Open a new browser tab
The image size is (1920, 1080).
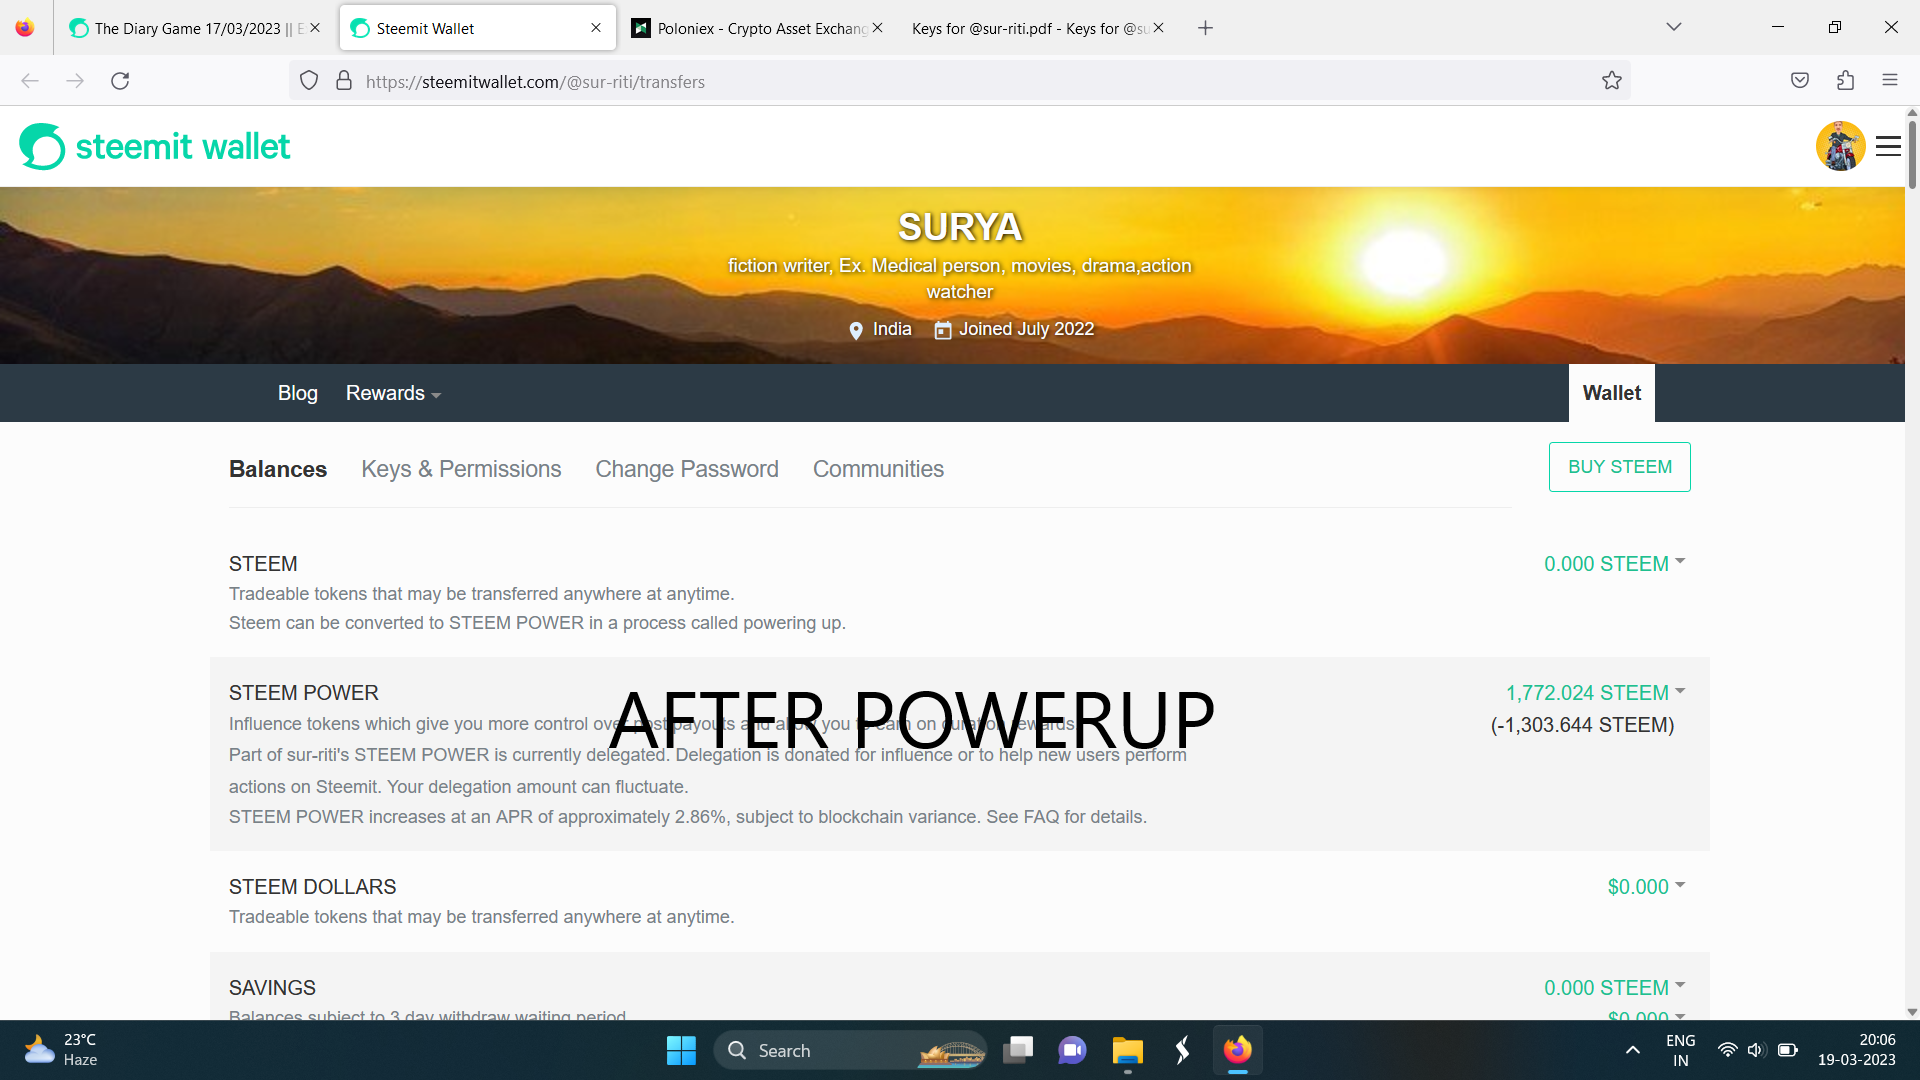click(1205, 28)
